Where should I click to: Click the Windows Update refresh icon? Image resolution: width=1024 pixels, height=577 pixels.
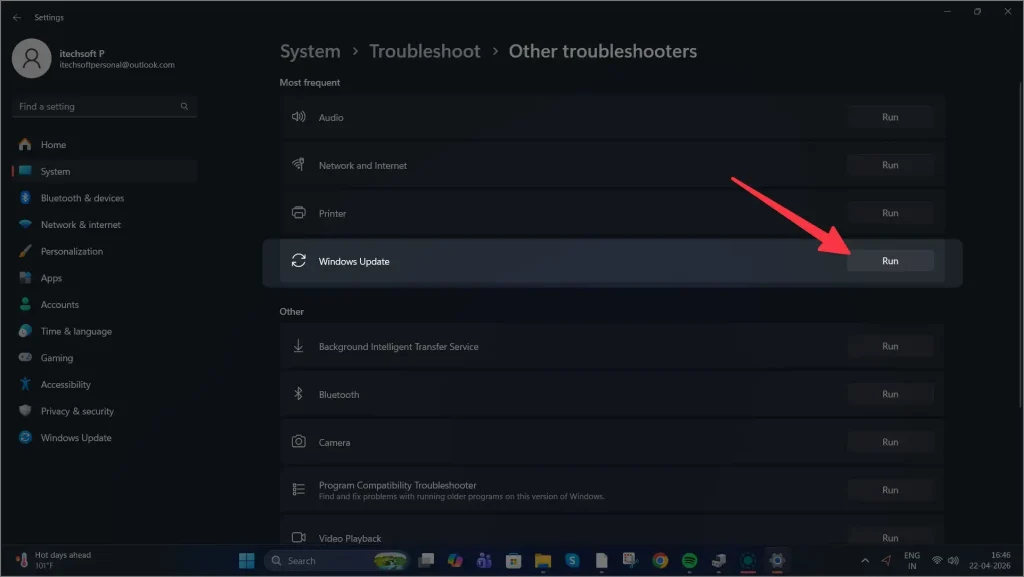[x=297, y=261]
